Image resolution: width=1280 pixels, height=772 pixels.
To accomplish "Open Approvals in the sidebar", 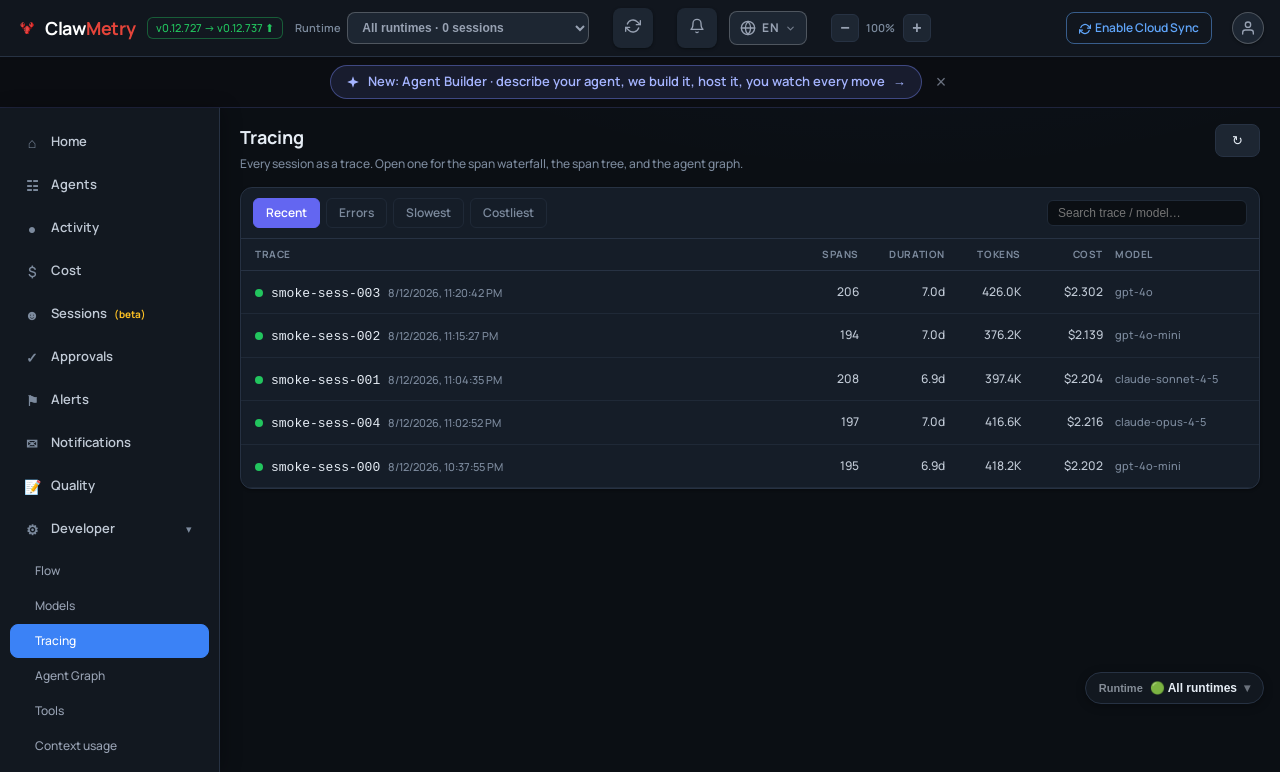I will coord(110,357).
